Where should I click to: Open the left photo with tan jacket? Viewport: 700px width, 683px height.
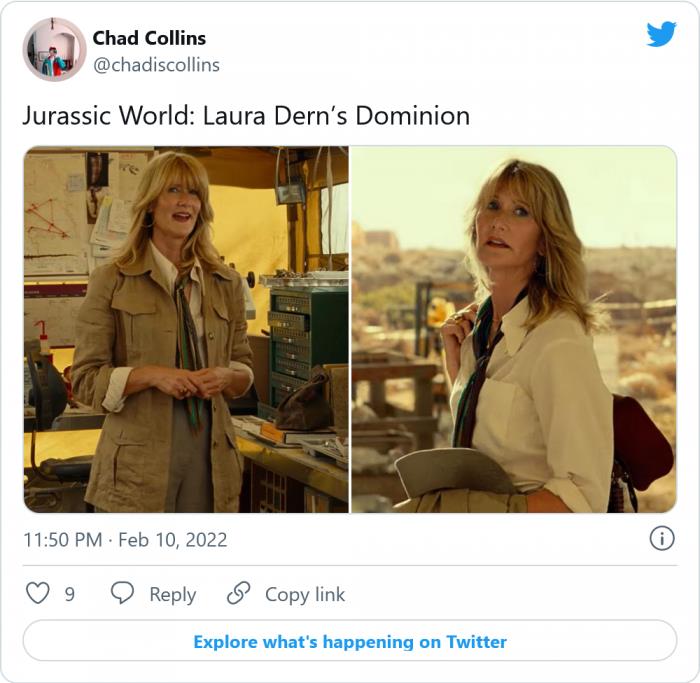[x=186, y=329]
